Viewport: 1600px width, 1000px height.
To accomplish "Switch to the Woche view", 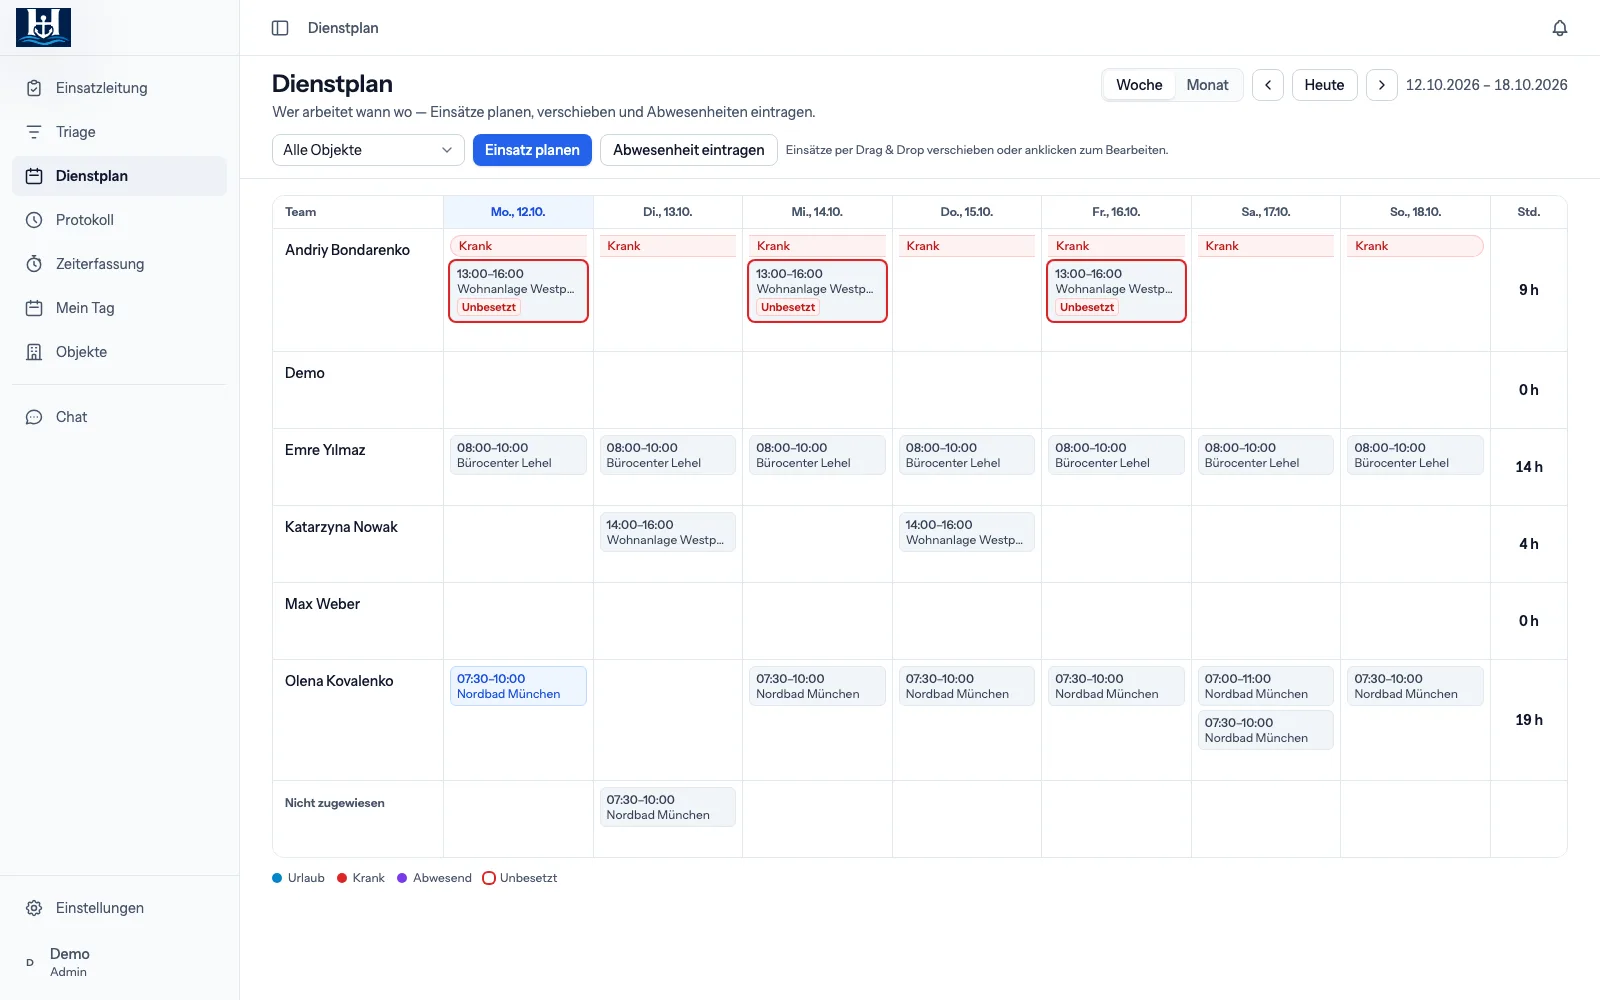I will tap(1139, 85).
